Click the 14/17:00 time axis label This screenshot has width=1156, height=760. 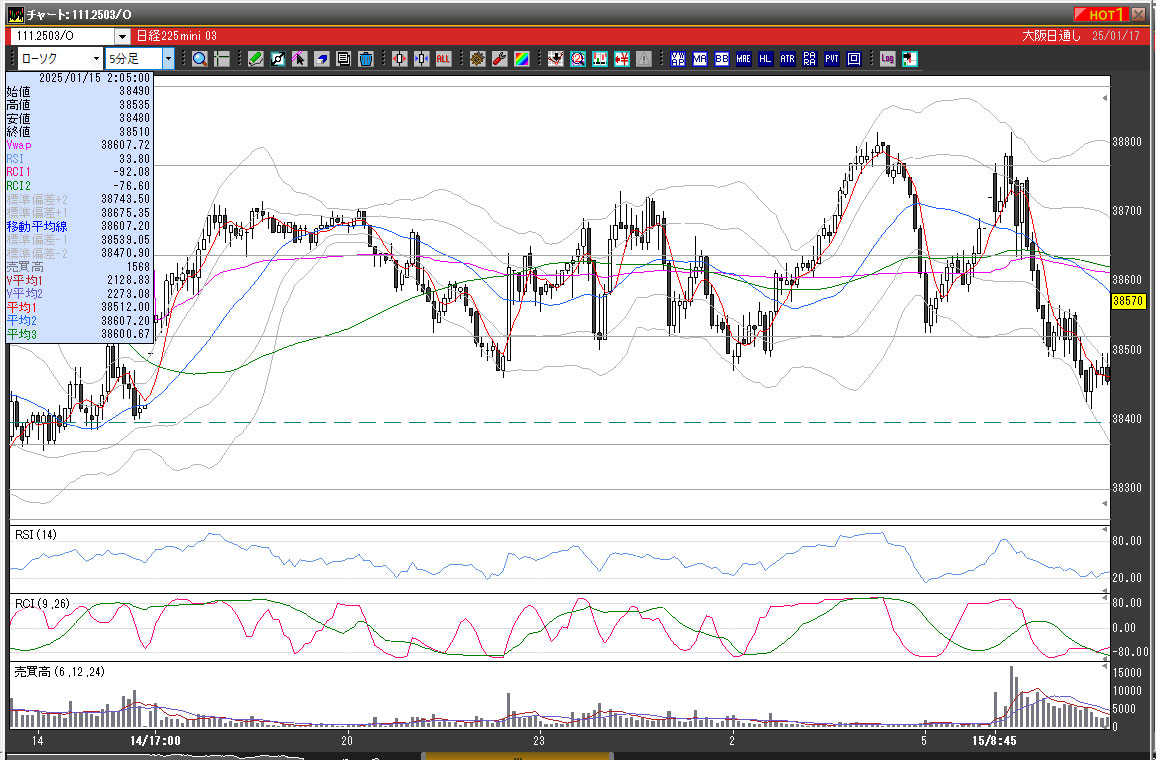[156, 740]
